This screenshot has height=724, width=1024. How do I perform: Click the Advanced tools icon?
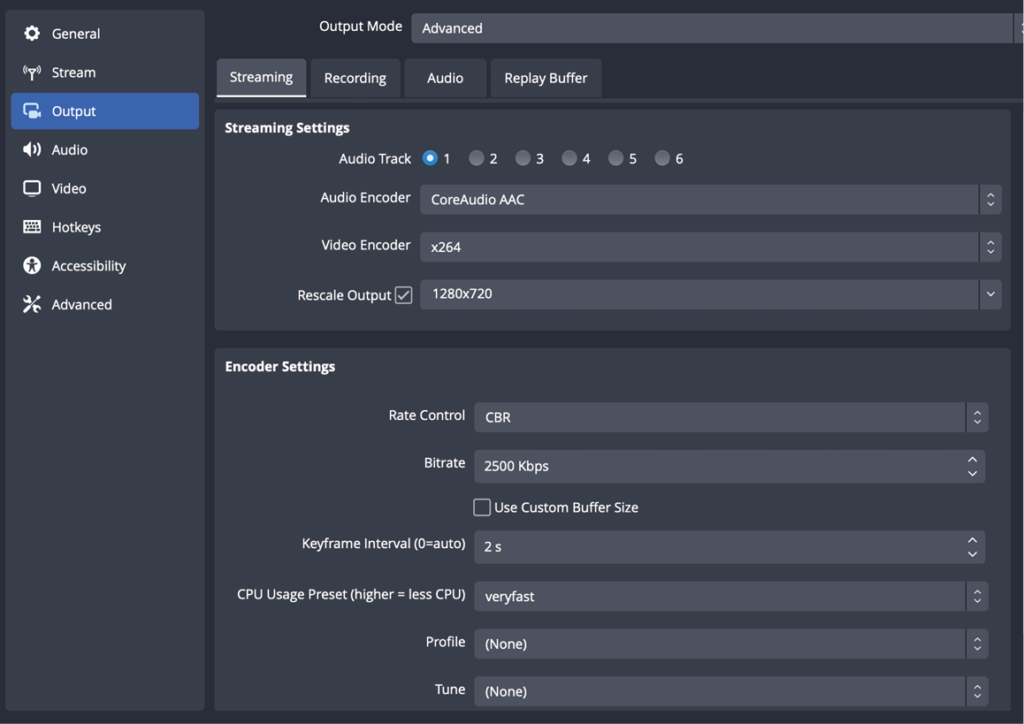[x=32, y=305]
